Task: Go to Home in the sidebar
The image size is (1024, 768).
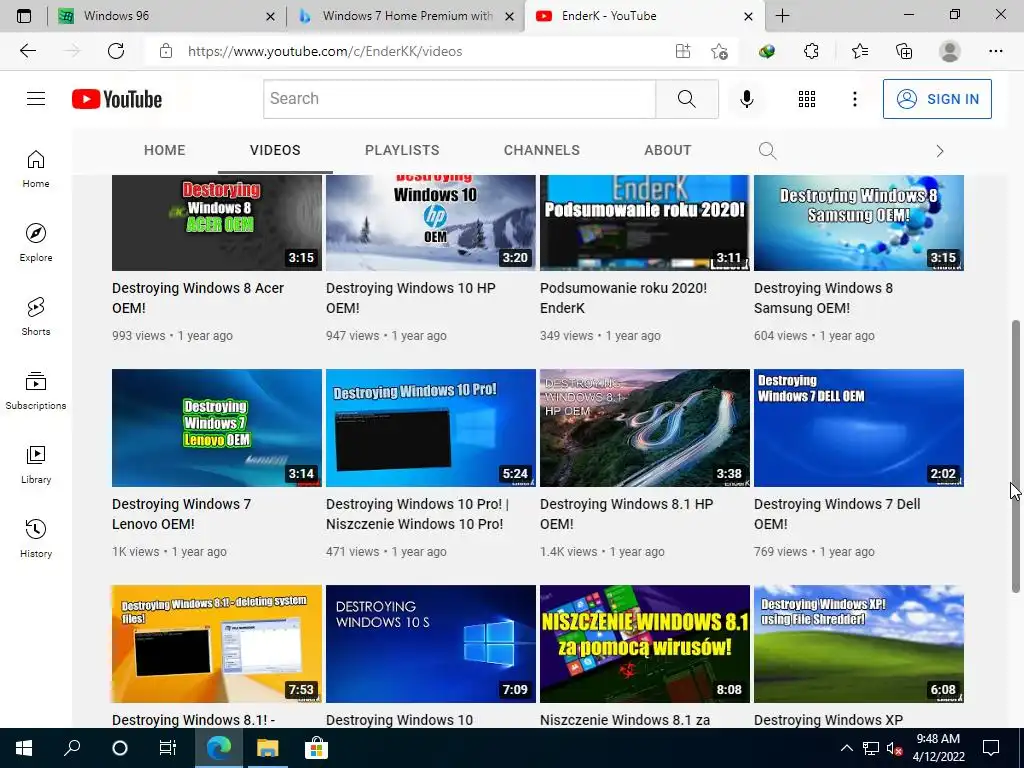Action: [x=36, y=169]
